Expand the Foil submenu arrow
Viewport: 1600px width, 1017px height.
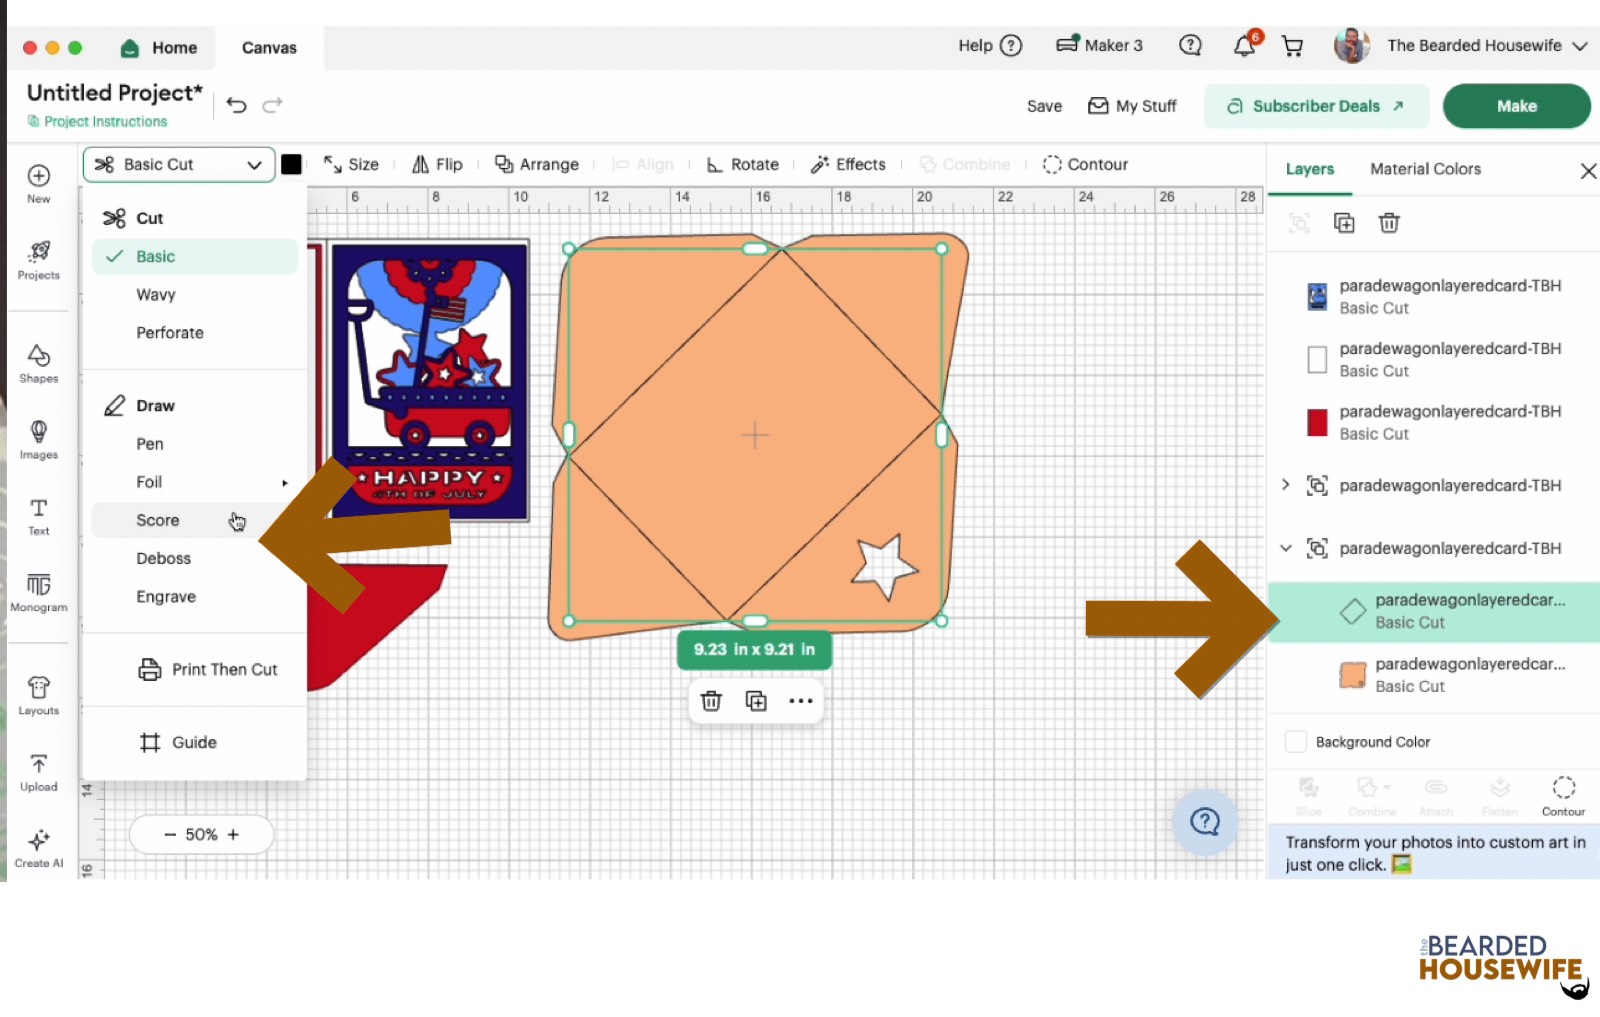click(x=285, y=483)
